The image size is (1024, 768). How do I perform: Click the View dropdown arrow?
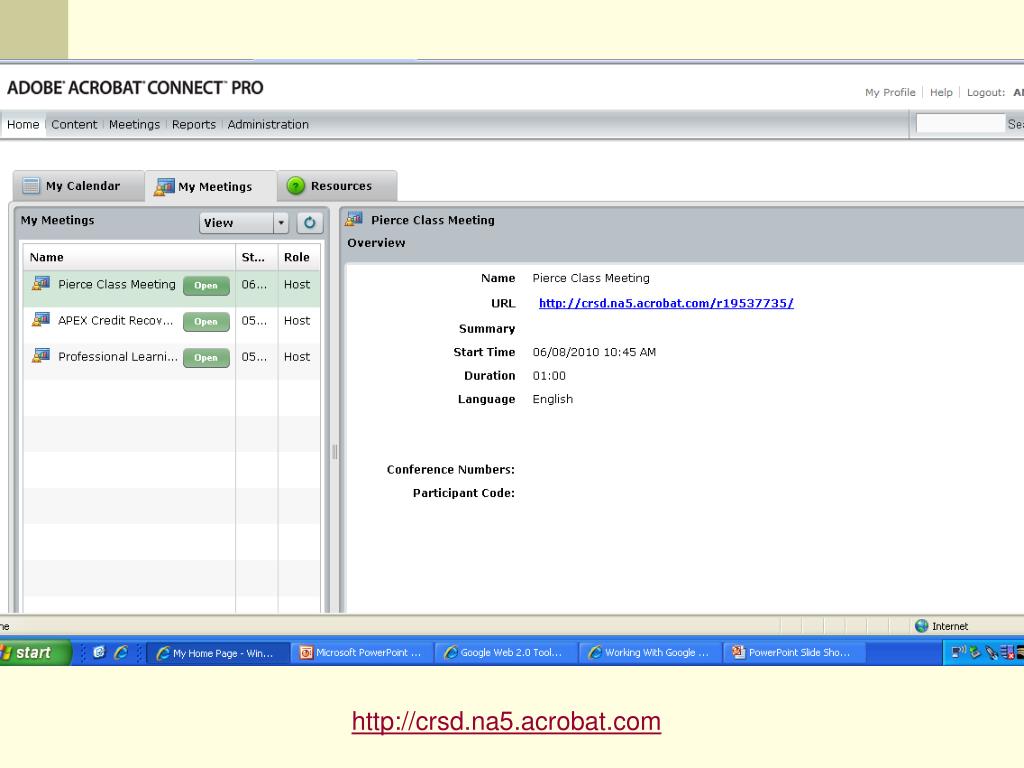[x=281, y=223]
